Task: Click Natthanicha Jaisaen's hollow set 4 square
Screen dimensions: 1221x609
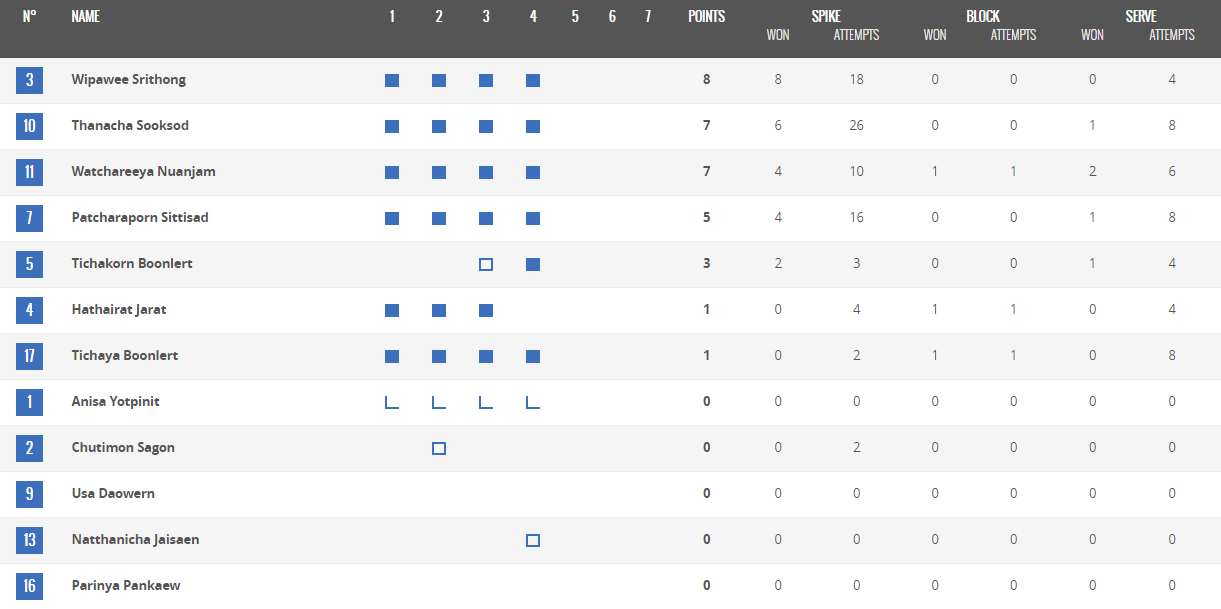Action: pos(533,540)
